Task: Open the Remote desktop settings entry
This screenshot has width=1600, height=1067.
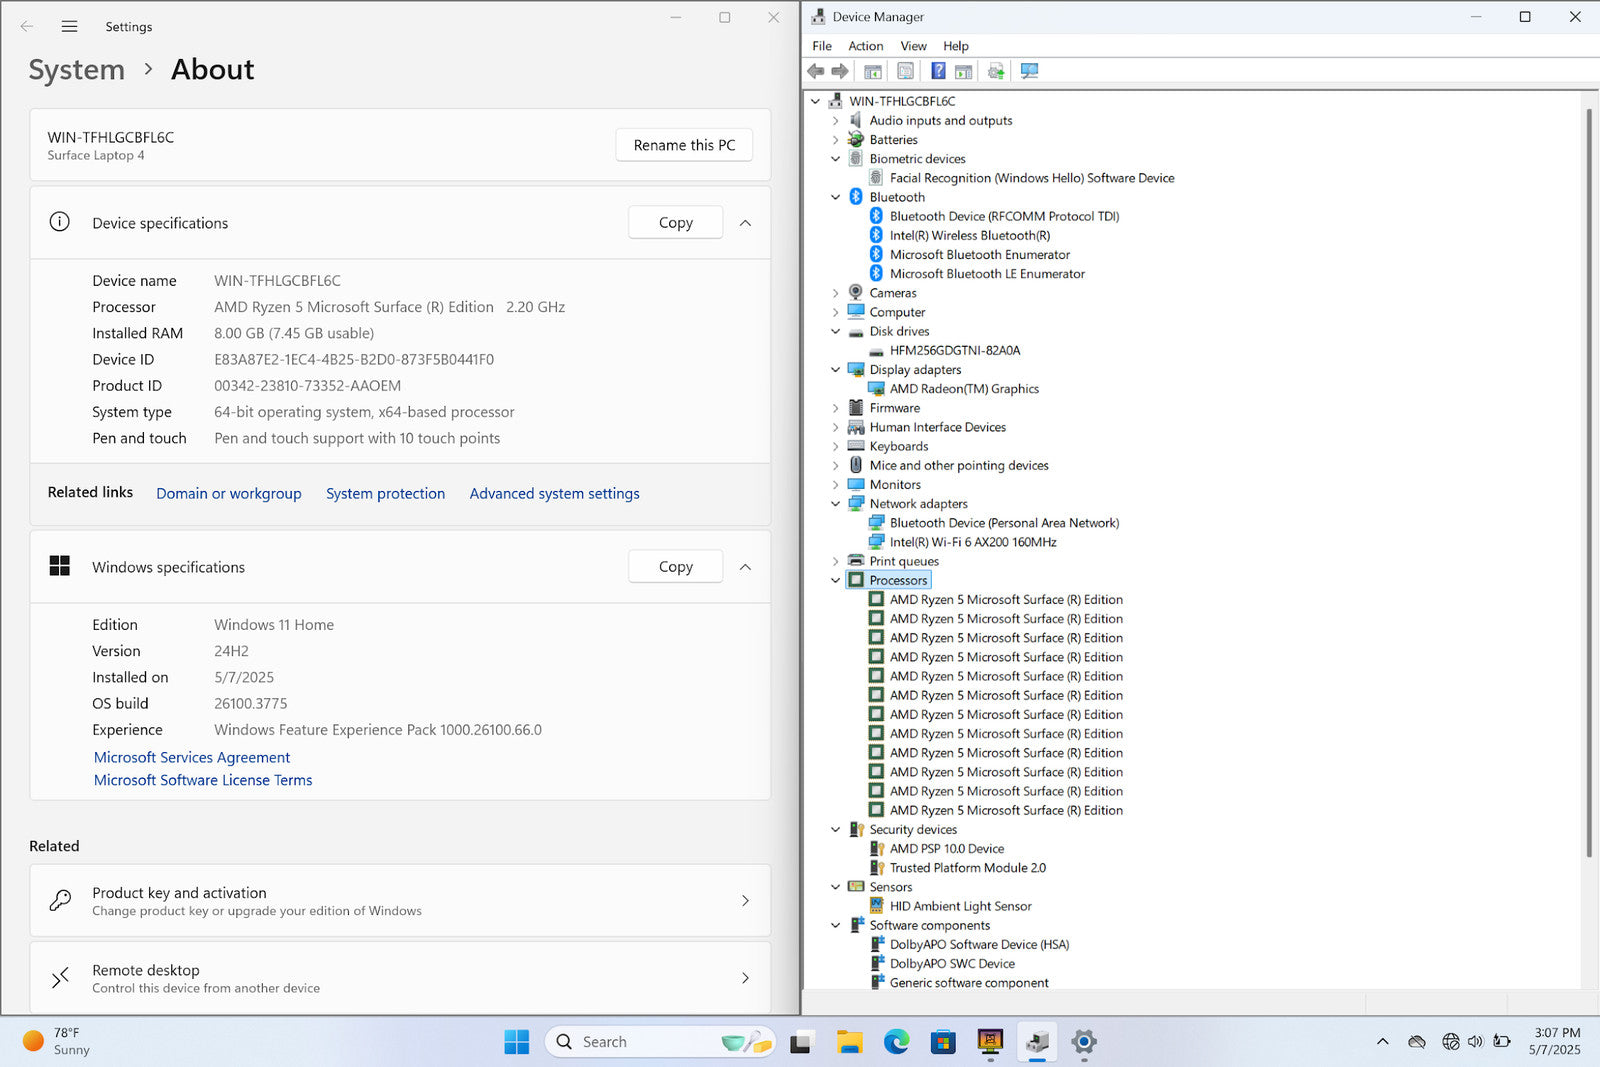Action: (x=400, y=978)
